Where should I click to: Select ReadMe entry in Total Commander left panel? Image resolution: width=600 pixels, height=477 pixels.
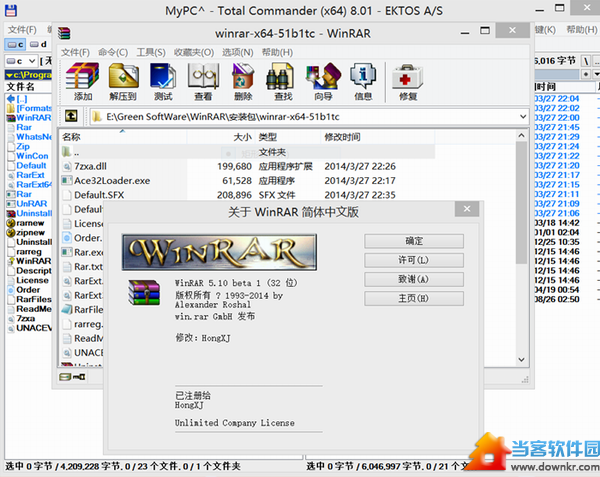[x=29, y=309]
